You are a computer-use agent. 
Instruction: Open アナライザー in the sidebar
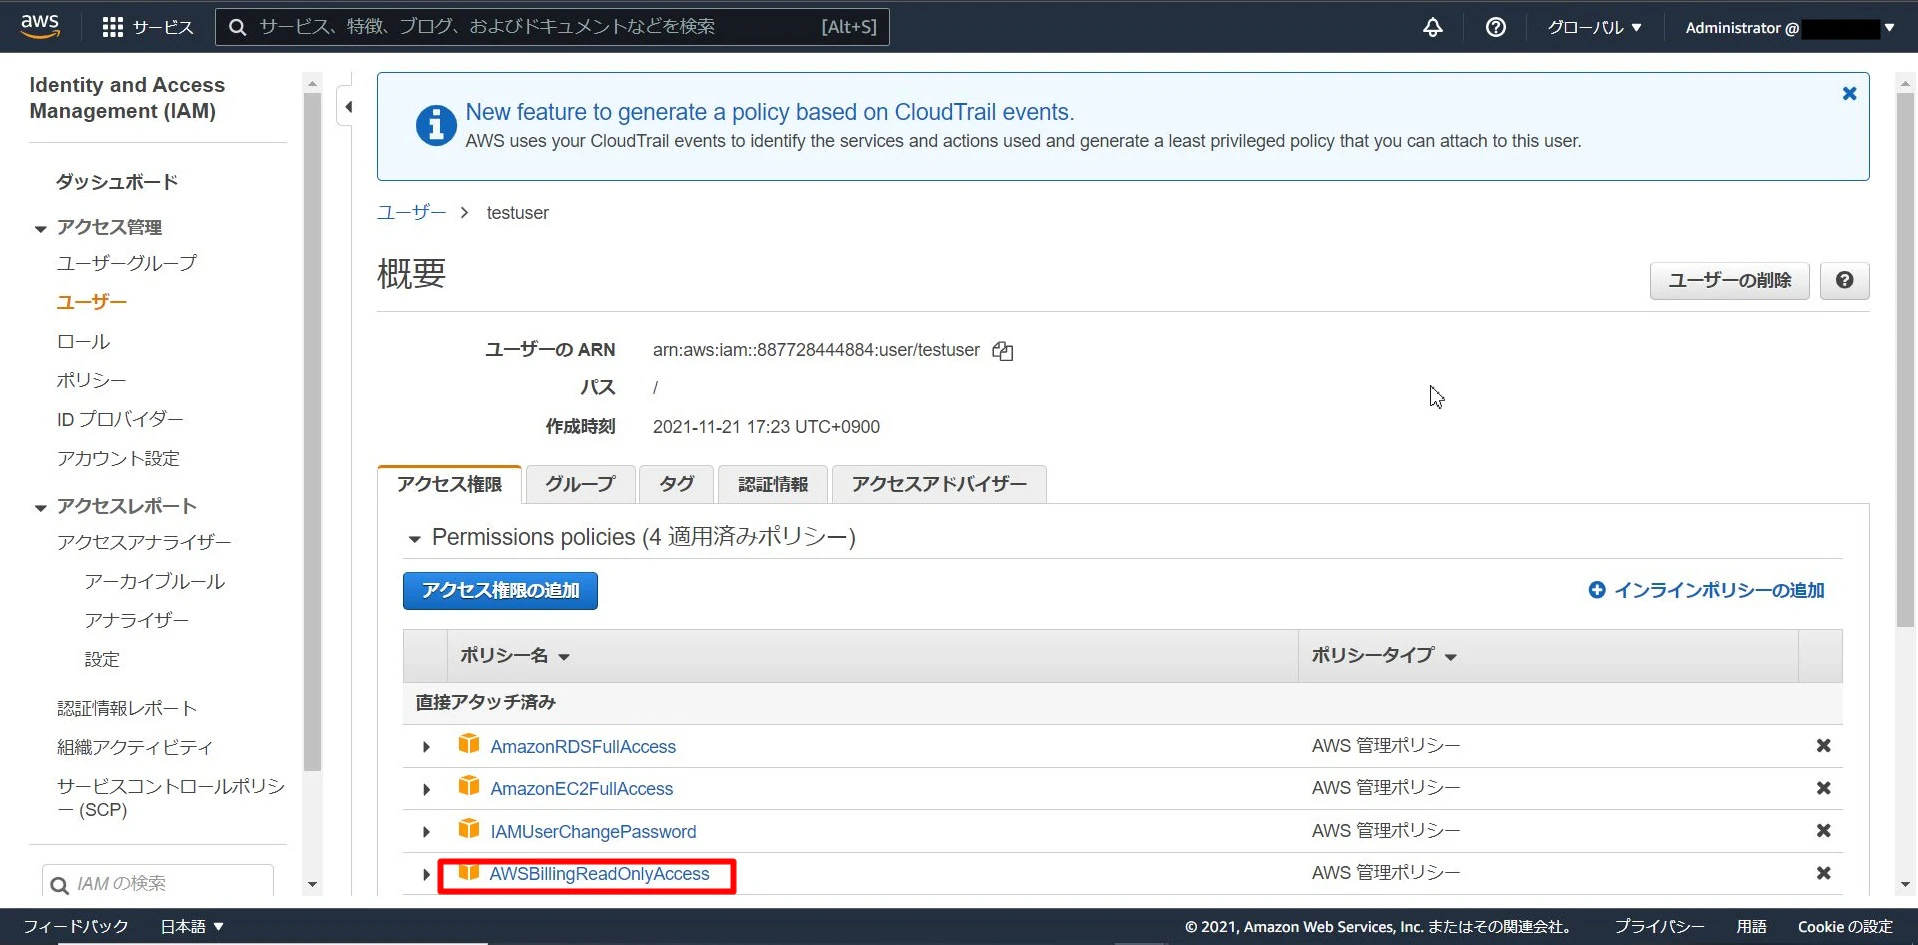pyautogui.click(x=137, y=620)
